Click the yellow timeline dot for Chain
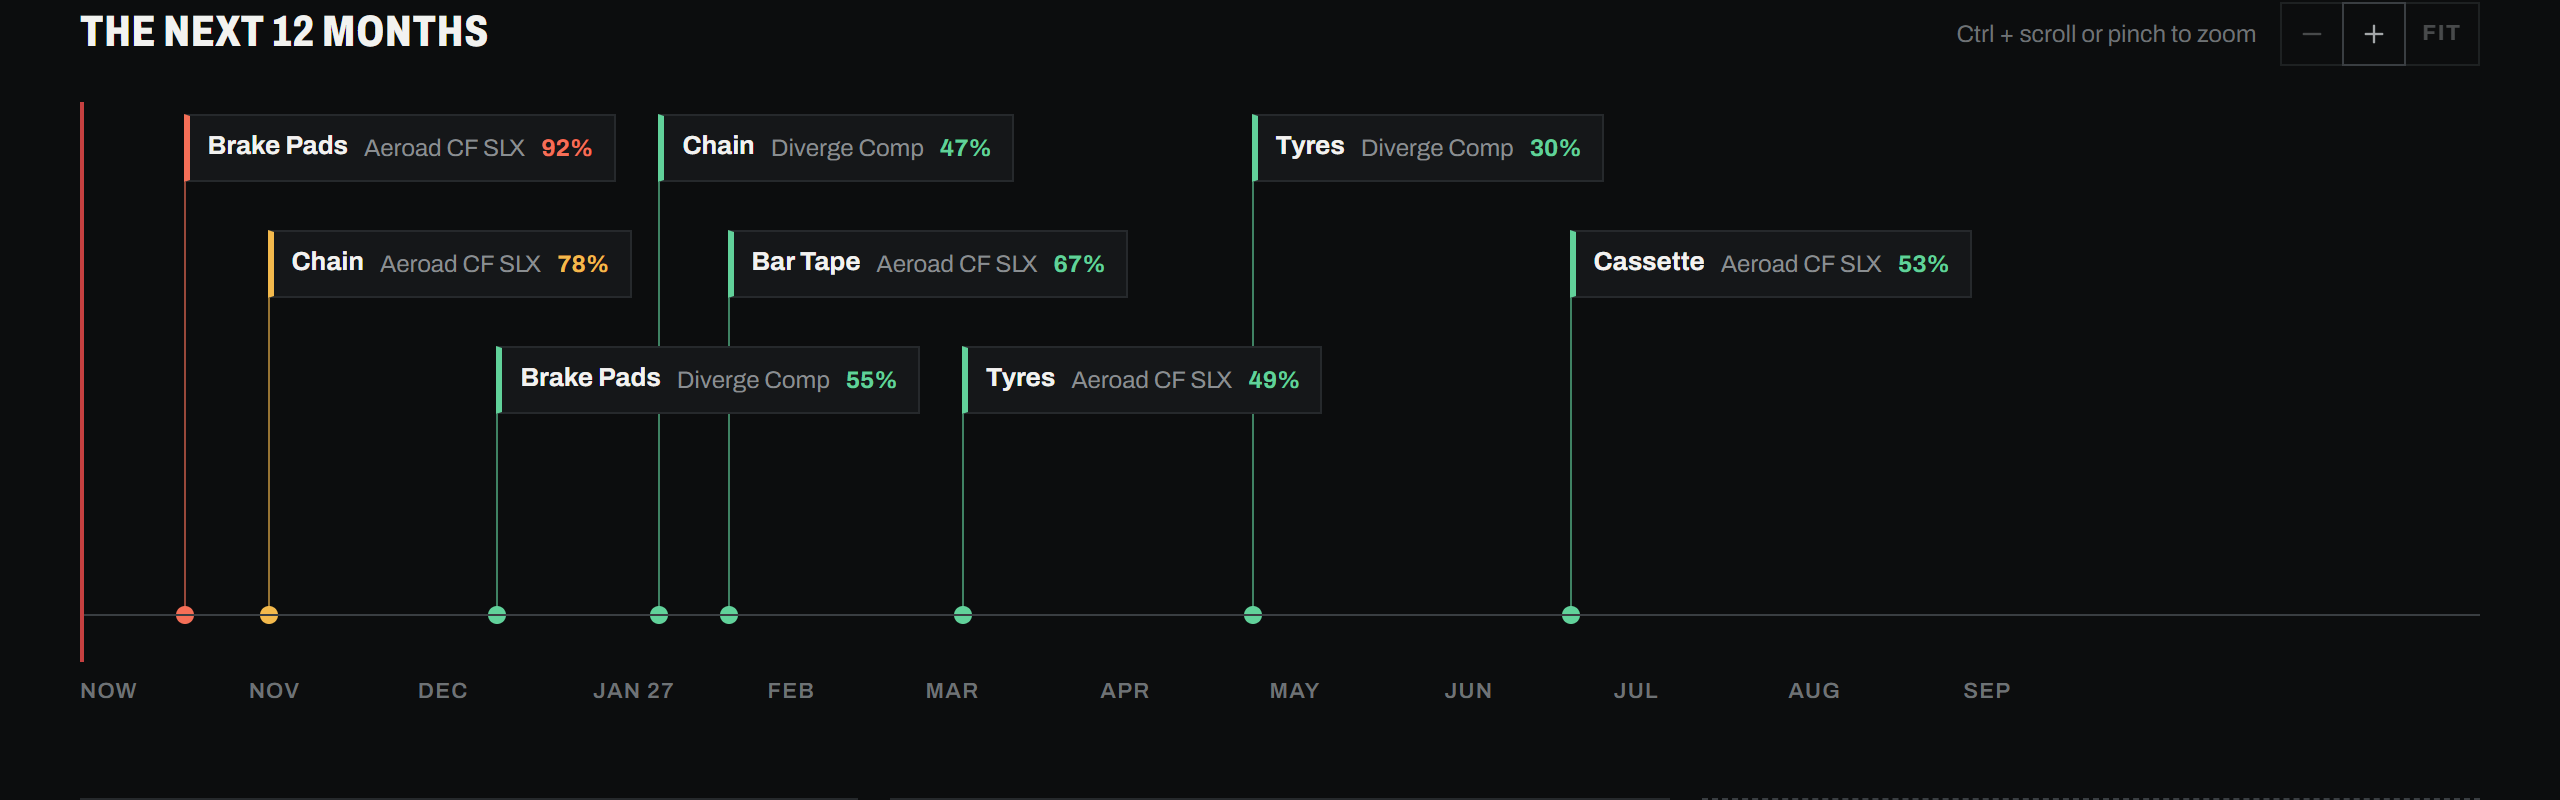The height and width of the screenshot is (800, 2560). click(269, 615)
